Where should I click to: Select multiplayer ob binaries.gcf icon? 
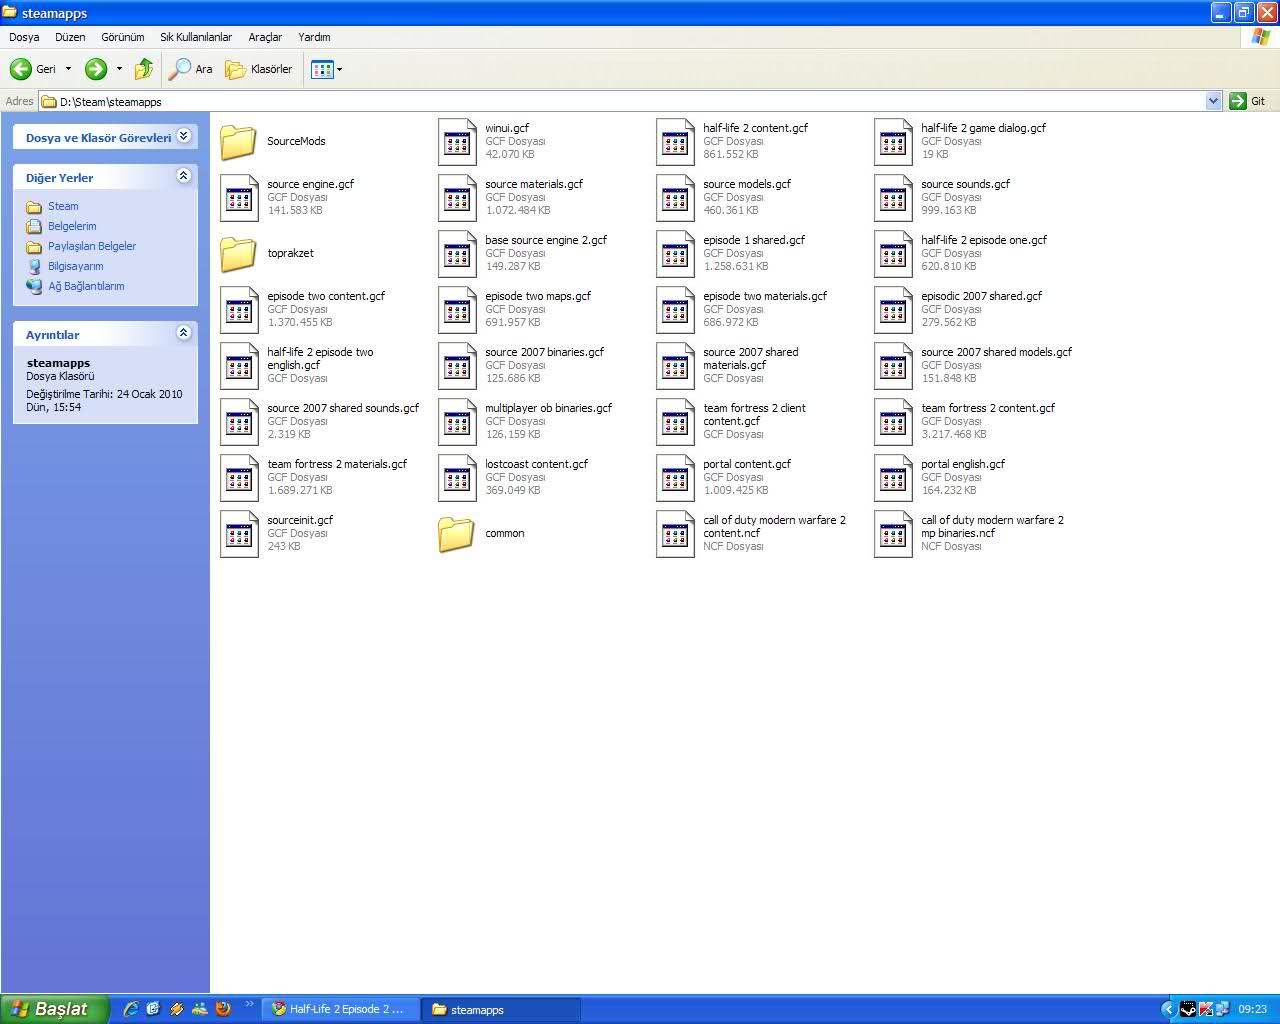[457, 422]
